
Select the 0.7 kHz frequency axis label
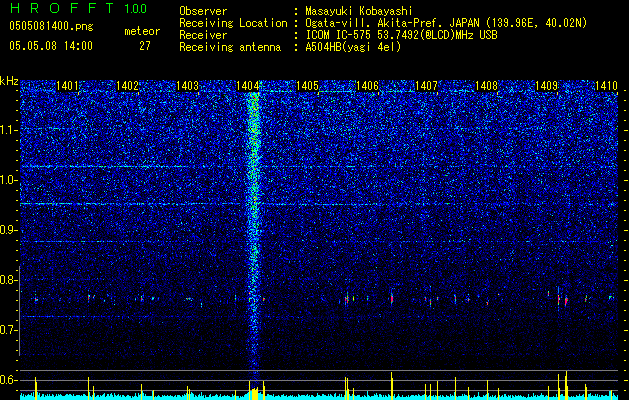pos(8,330)
